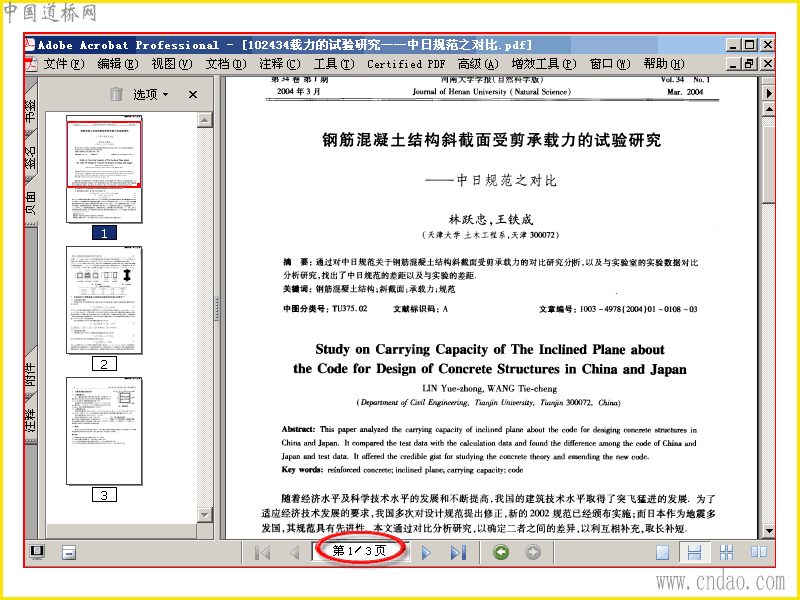This screenshot has height=600, width=800.
Task: Open the 文件(F) menu
Action: click(x=63, y=64)
